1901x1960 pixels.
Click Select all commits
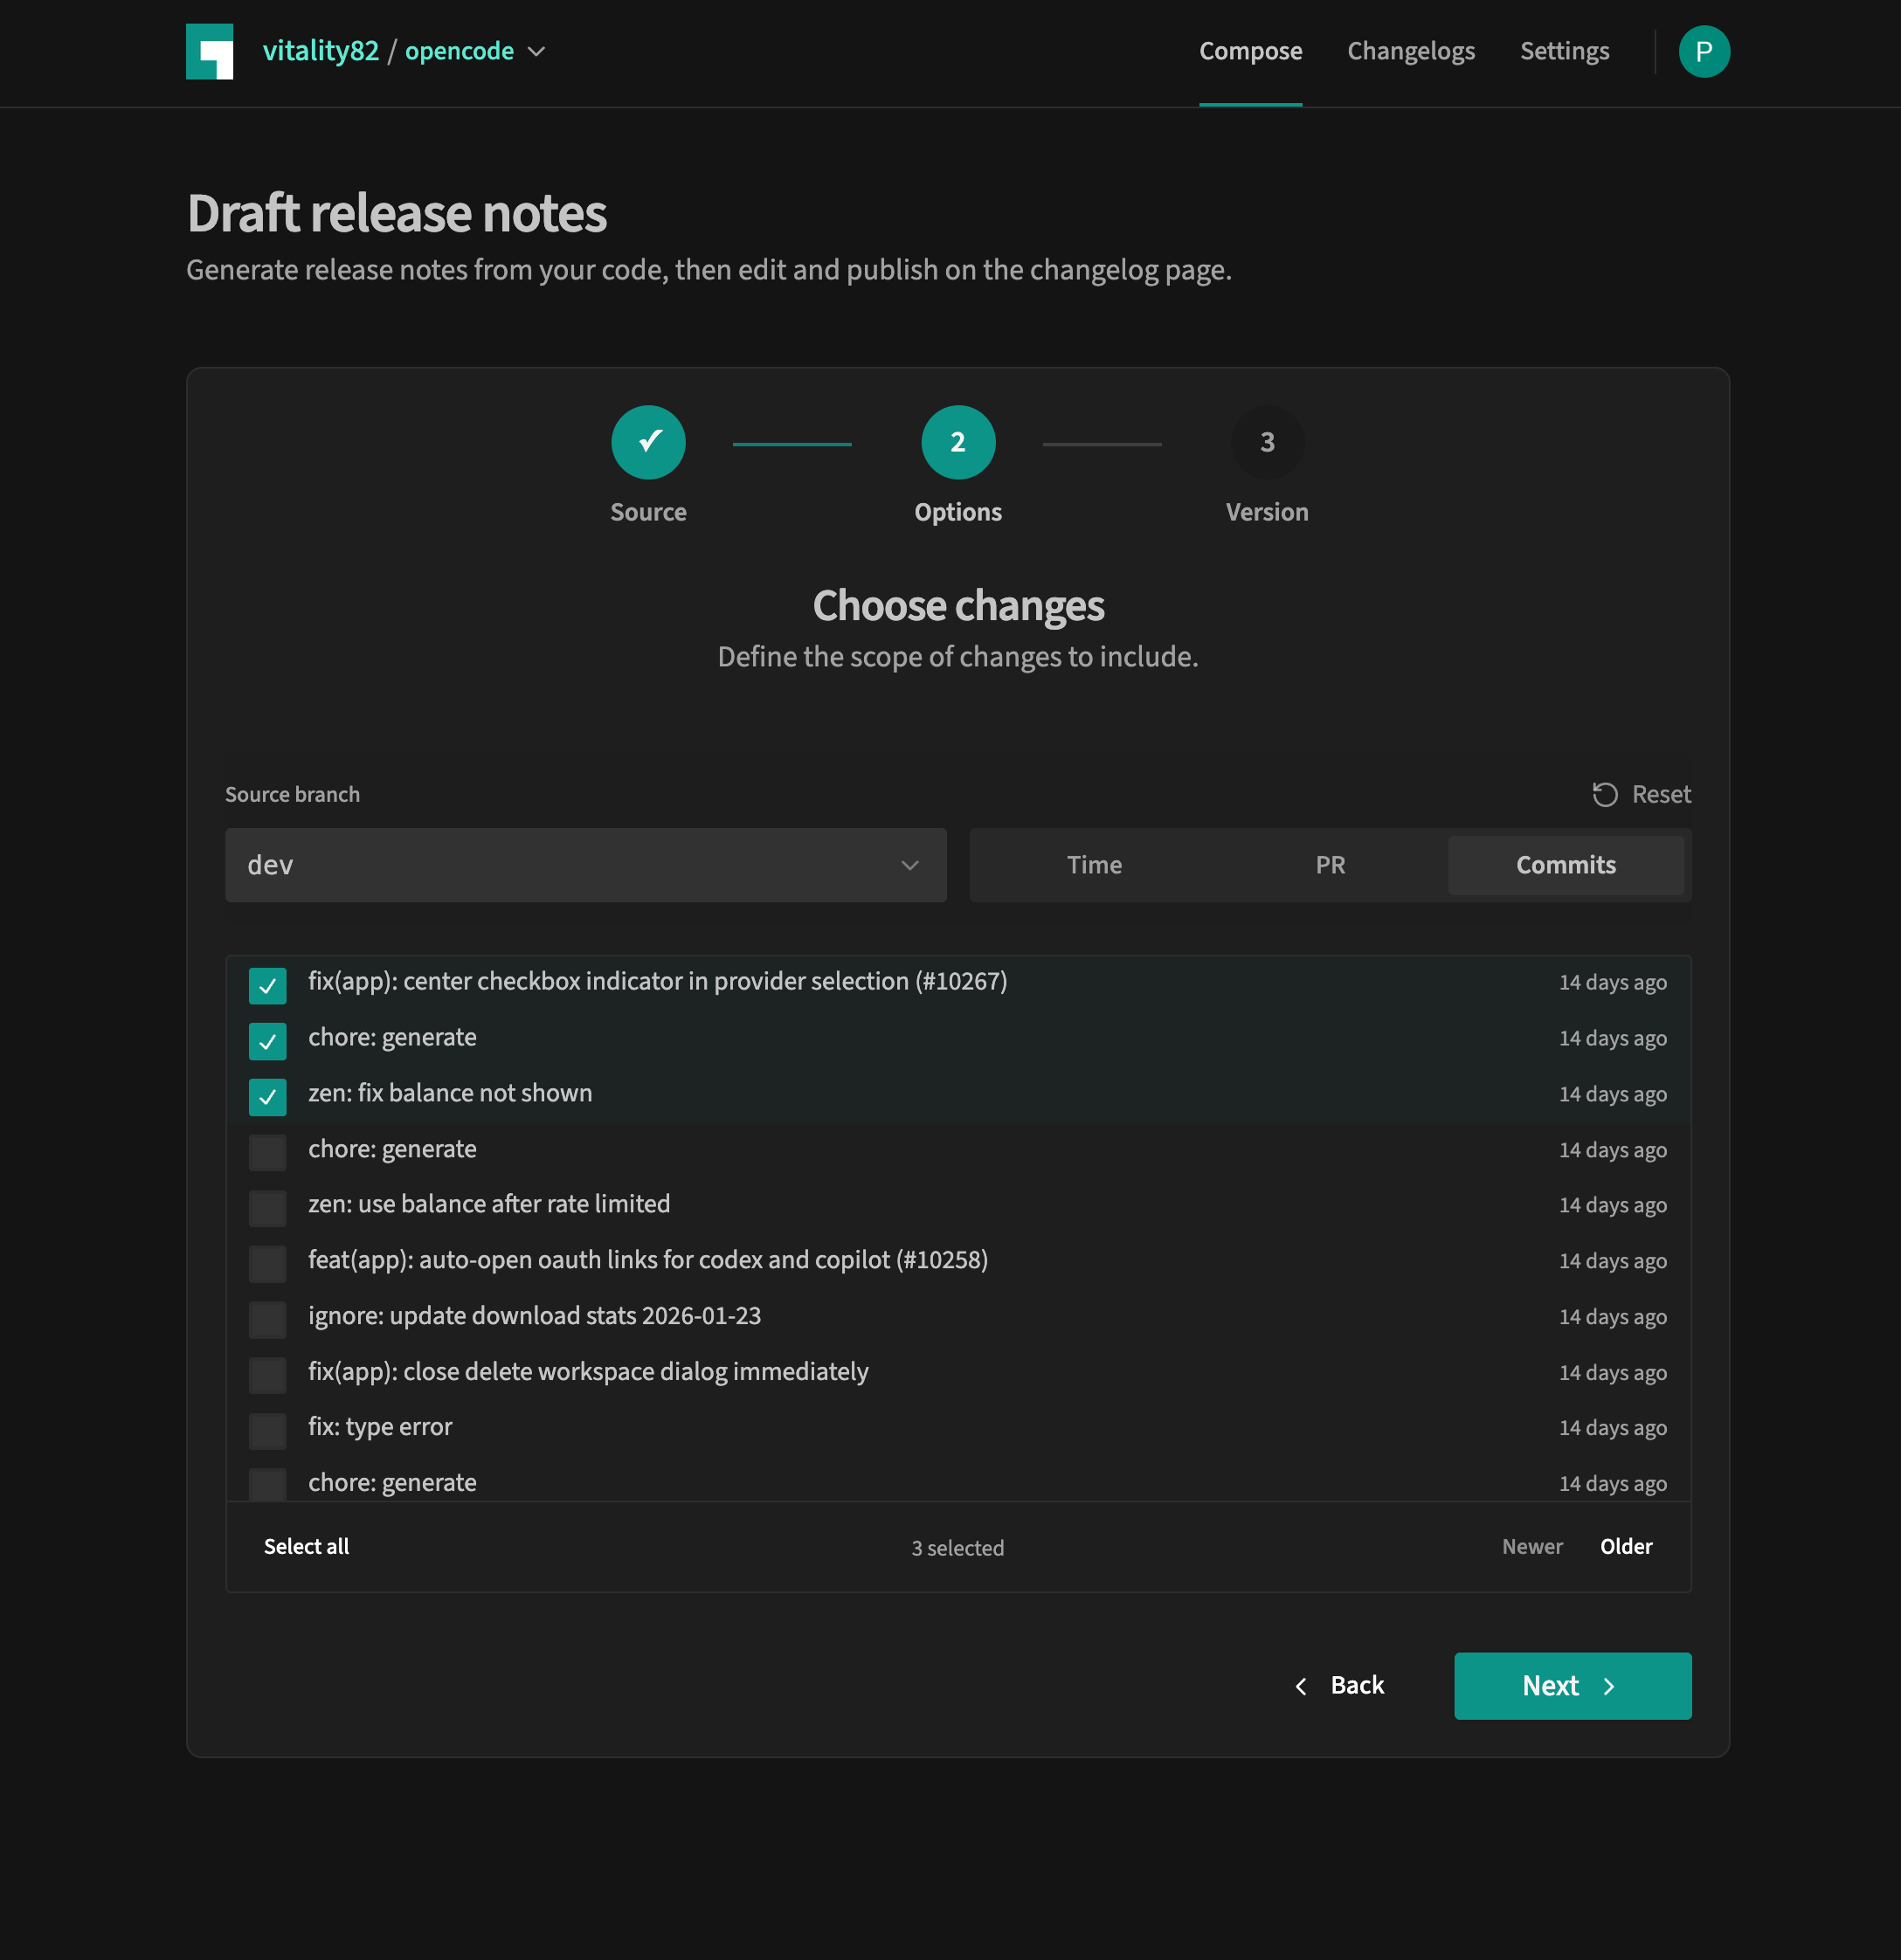[306, 1546]
